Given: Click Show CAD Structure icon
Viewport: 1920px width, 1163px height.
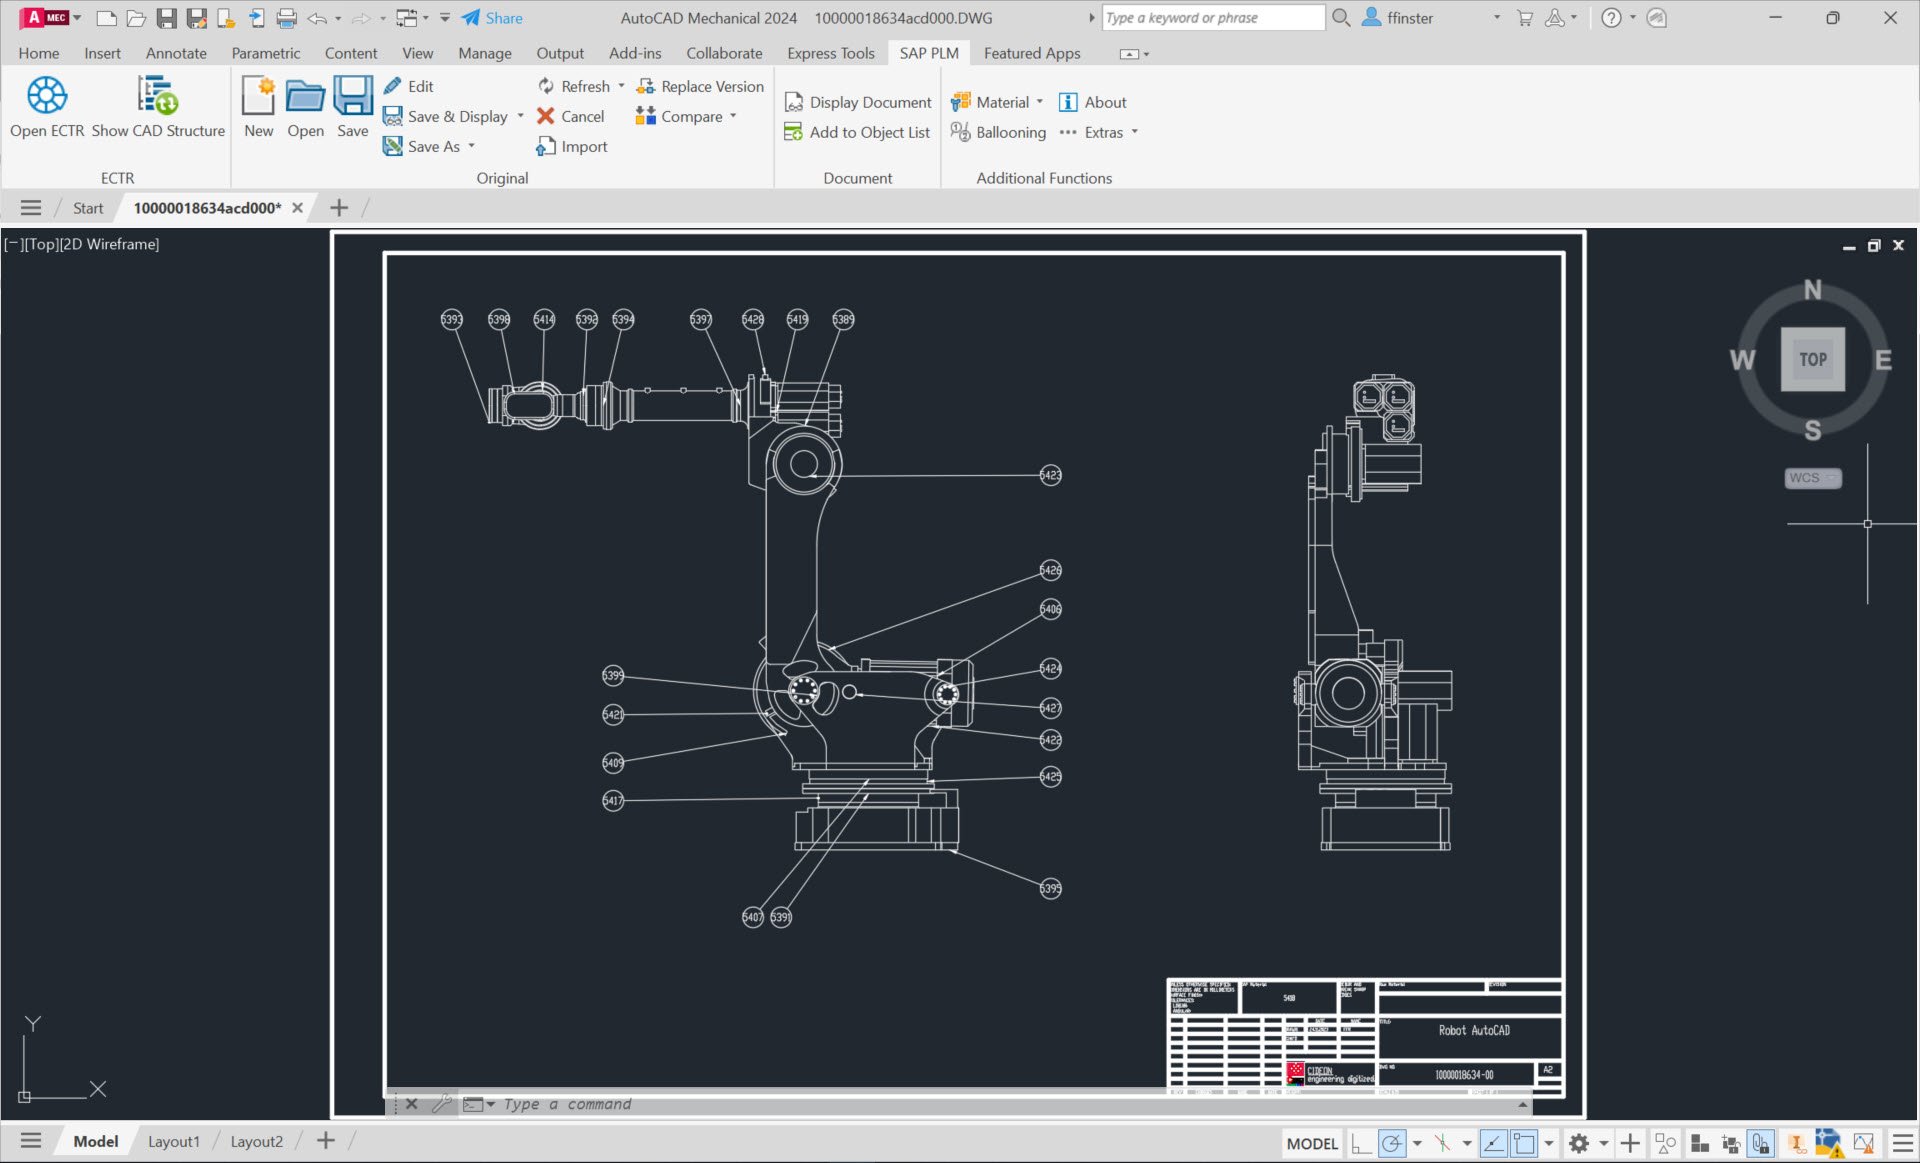Looking at the screenshot, I should point(157,96).
